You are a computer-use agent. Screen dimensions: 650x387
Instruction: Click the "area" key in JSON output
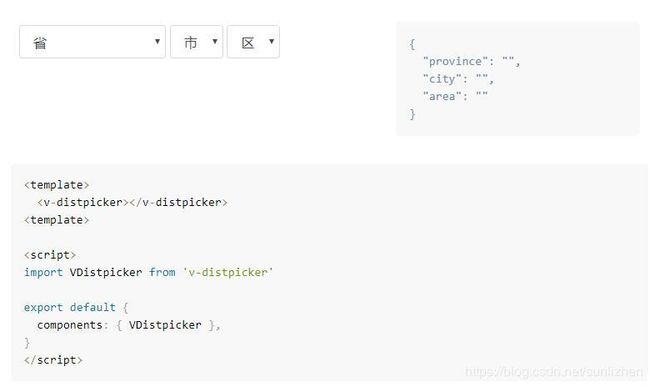point(442,97)
